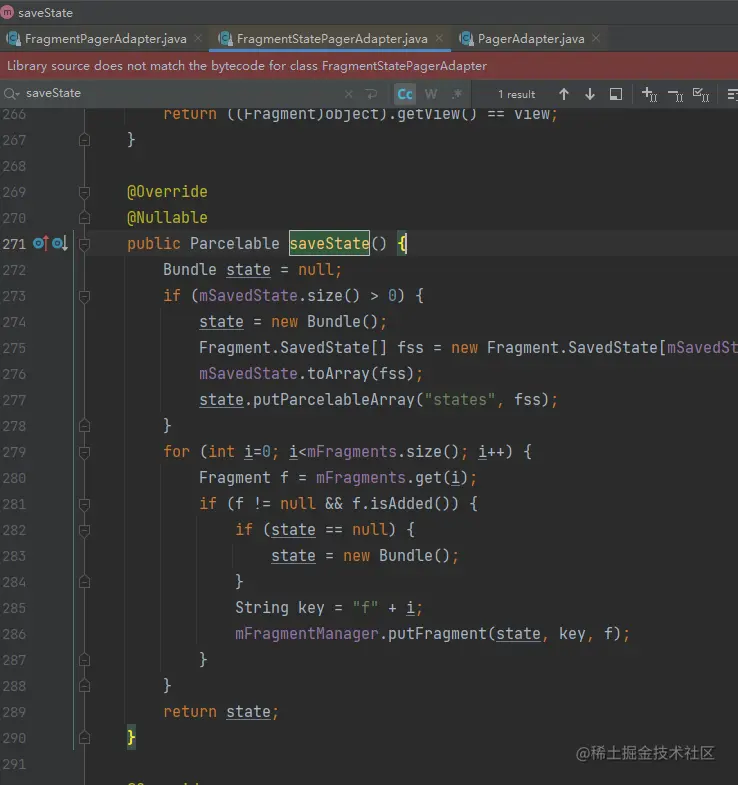Viewport: 738px width, 785px height.
Task: Close the PagerAdapter.java tab
Action: tap(596, 39)
